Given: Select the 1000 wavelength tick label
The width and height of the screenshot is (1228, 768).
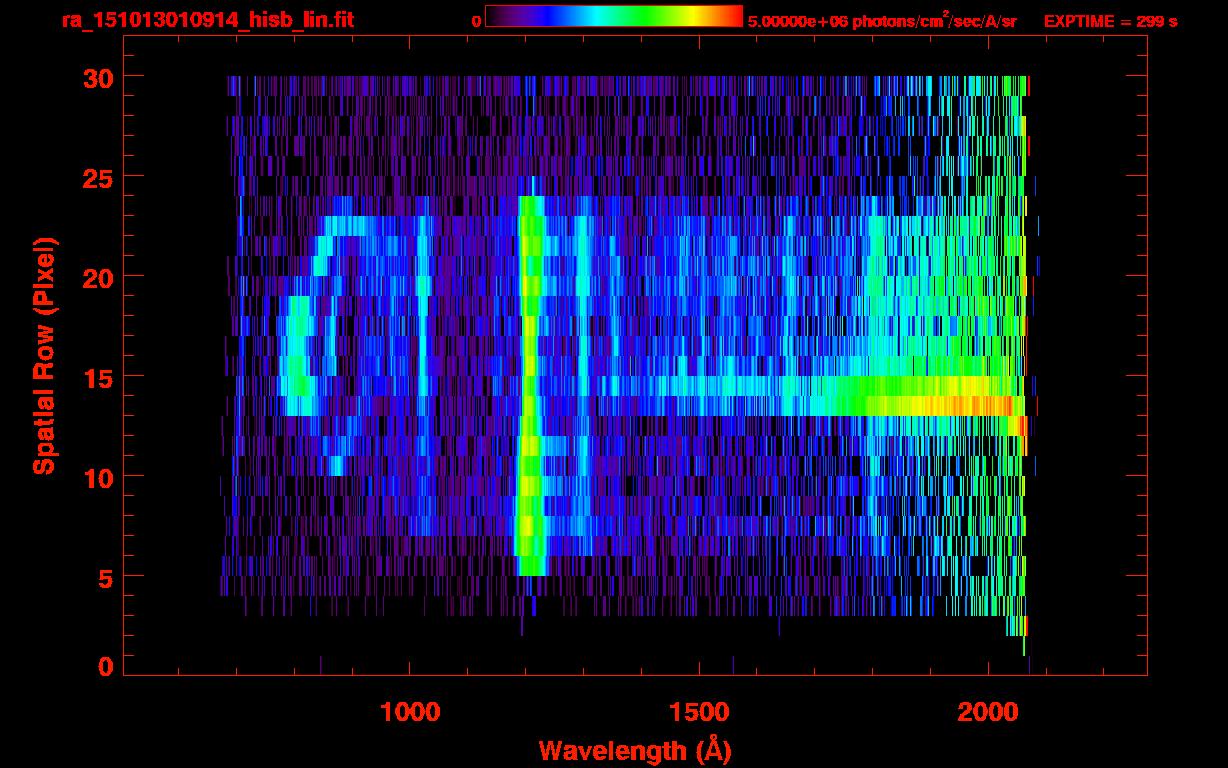Looking at the screenshot, I should pyautogui.click(x=410, y=712).
